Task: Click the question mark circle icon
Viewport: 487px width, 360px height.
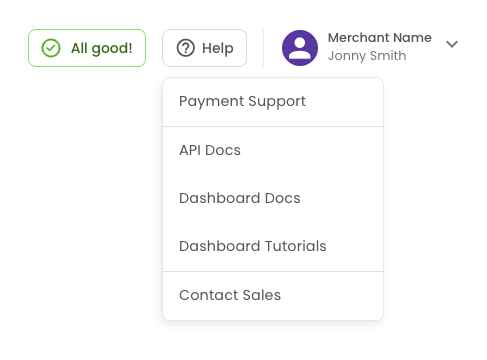Action: (186, 48)
